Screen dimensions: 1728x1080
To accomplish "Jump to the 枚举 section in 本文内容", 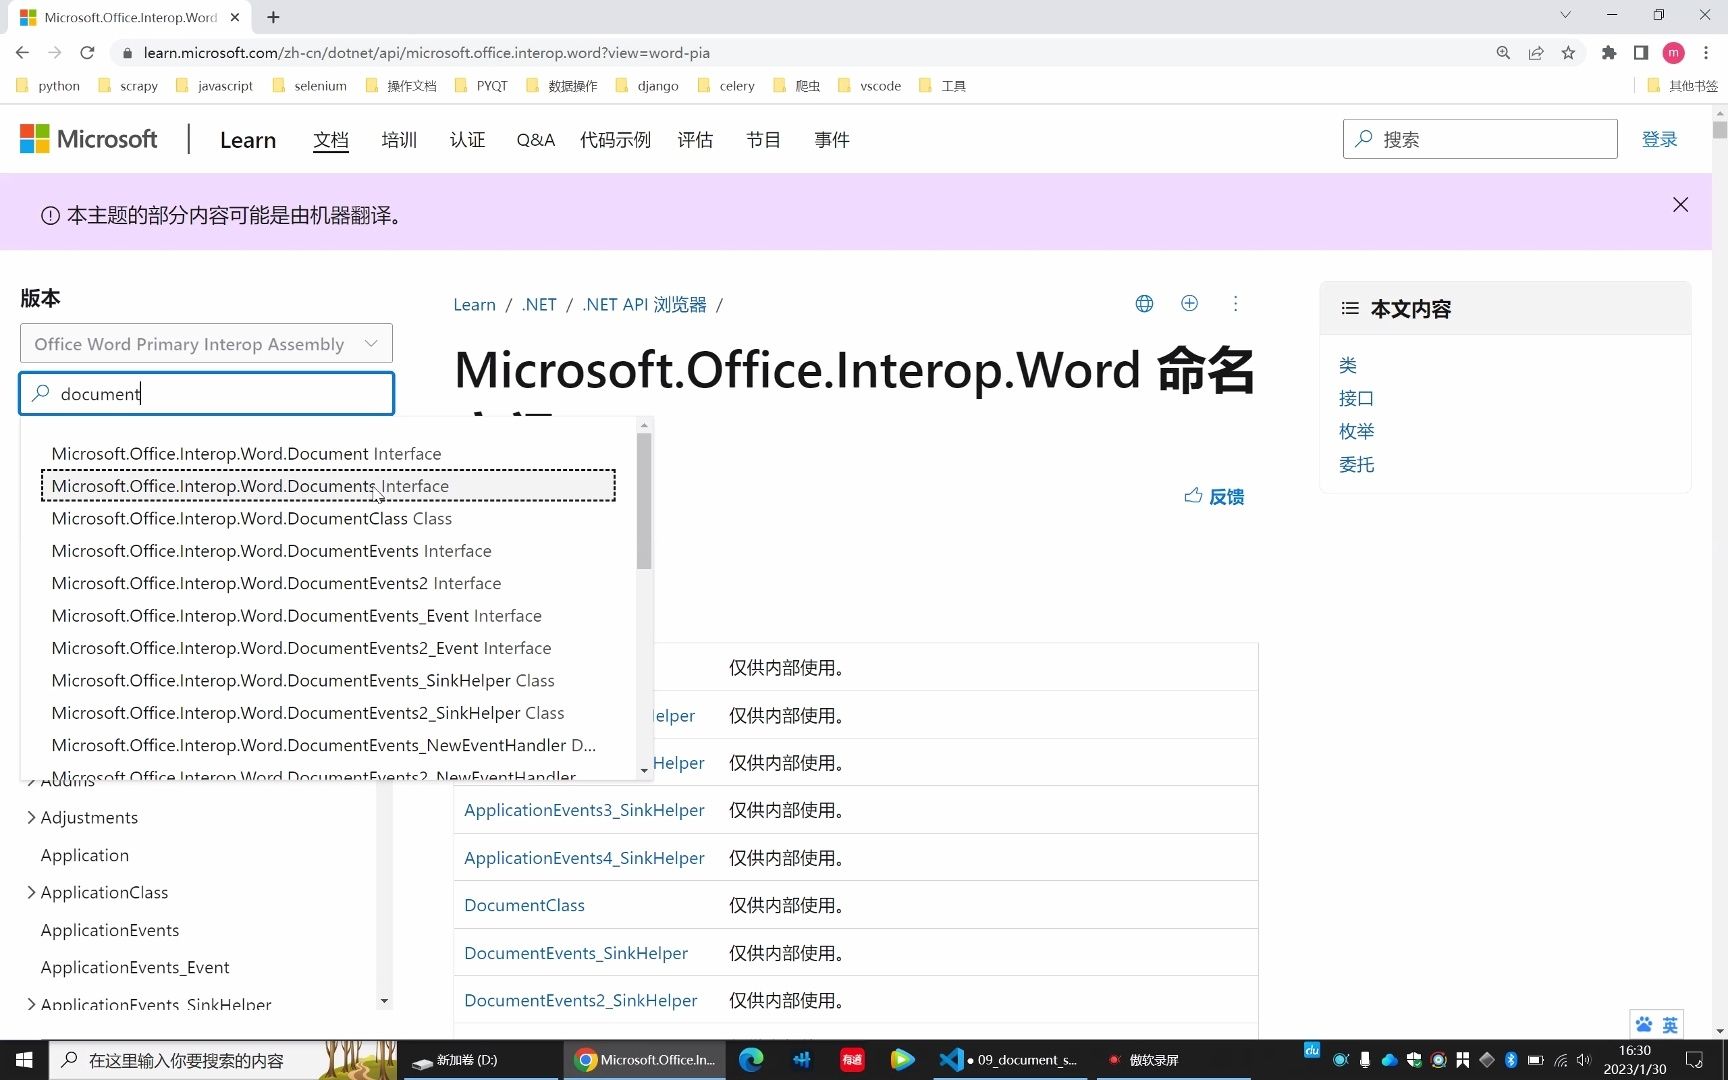I will click(1356, 431).
